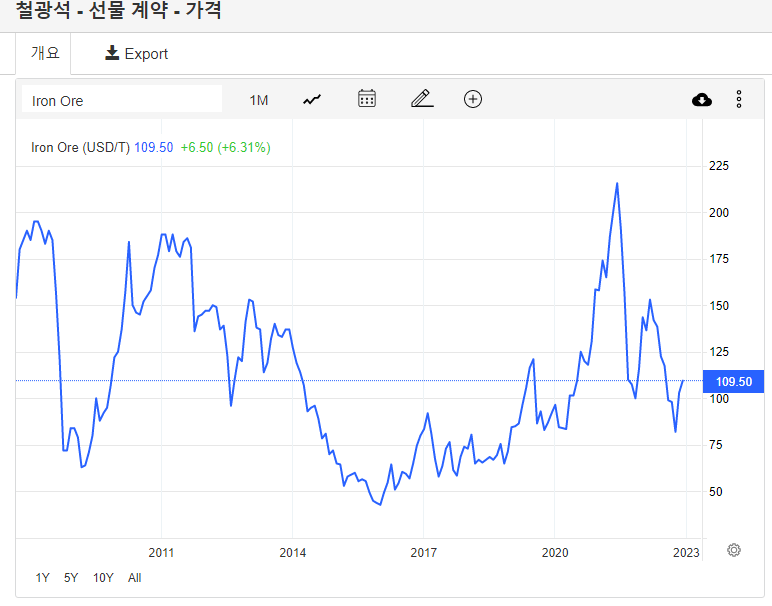Click the 175 y-axis label

click(718, 259)
